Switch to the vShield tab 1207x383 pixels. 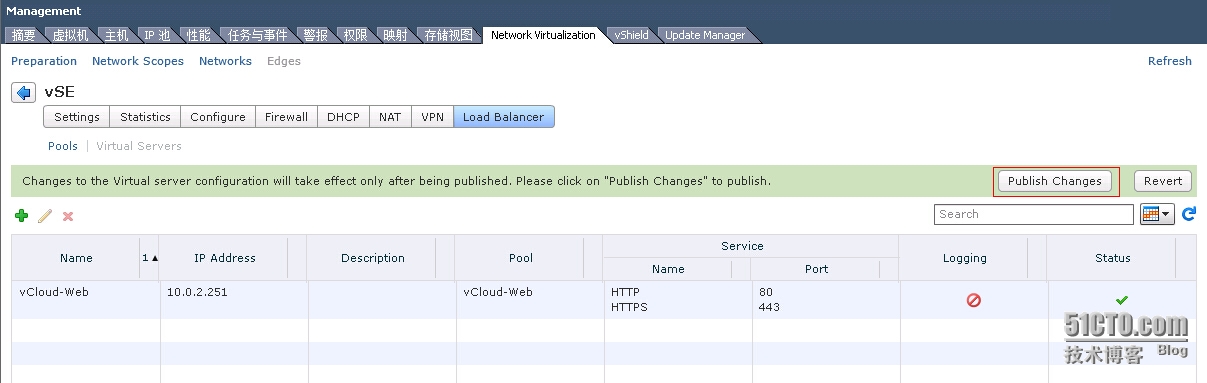click(632, 35)
